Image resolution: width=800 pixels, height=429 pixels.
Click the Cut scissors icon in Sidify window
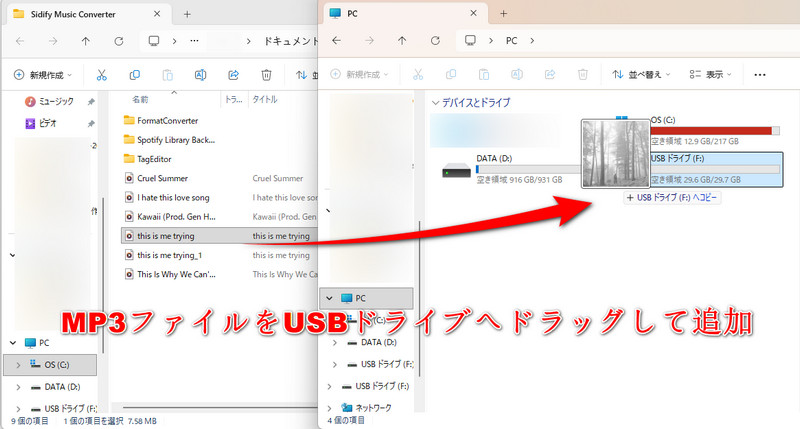pyautogui.click(x=102, y=75)
